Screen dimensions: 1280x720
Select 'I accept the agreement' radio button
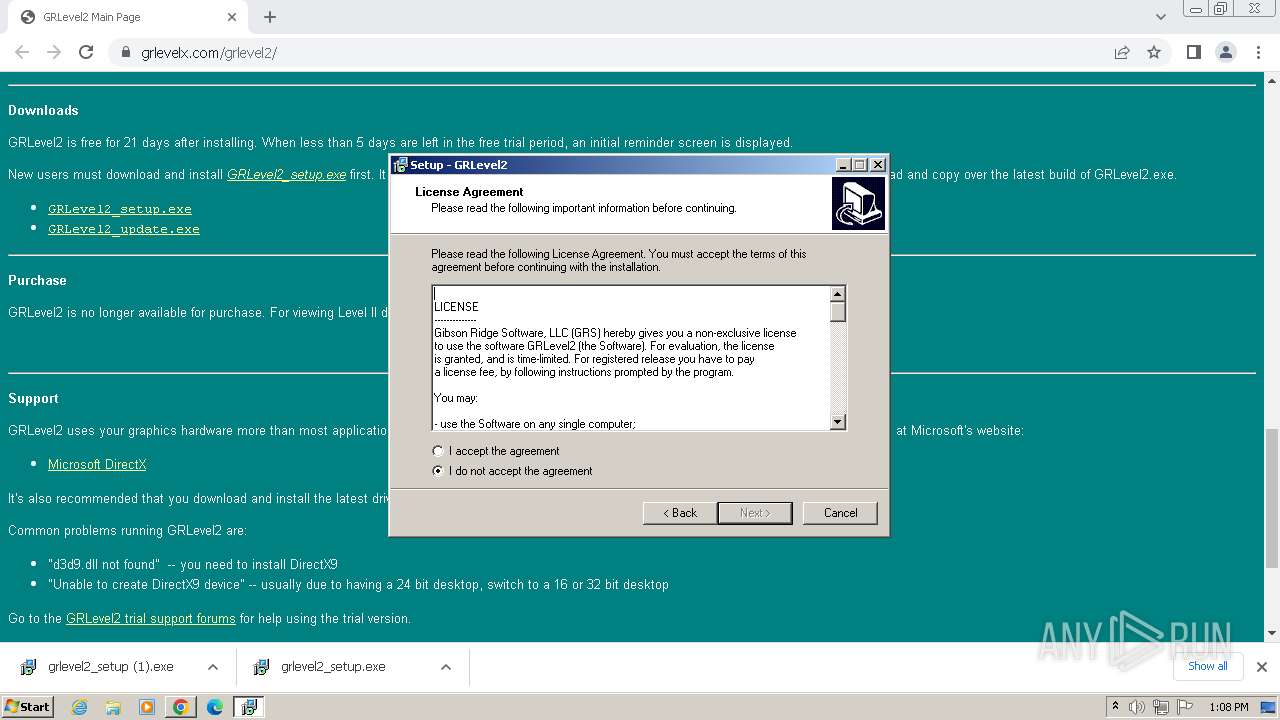tap(437, 451)
